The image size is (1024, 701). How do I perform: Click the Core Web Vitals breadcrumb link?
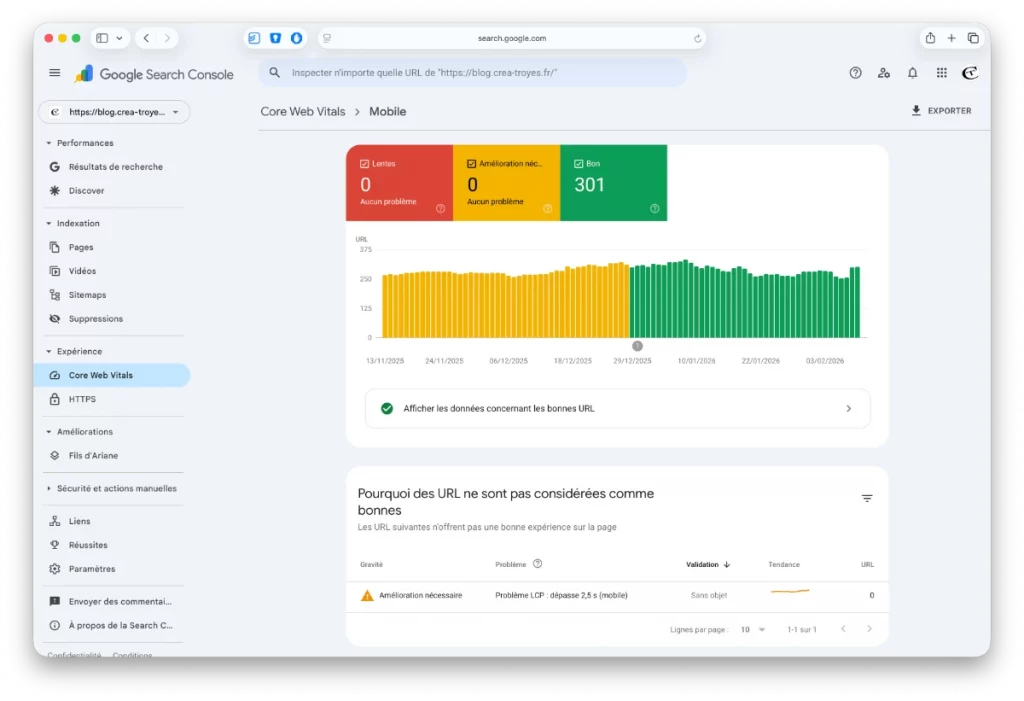[x=303, y=112]
